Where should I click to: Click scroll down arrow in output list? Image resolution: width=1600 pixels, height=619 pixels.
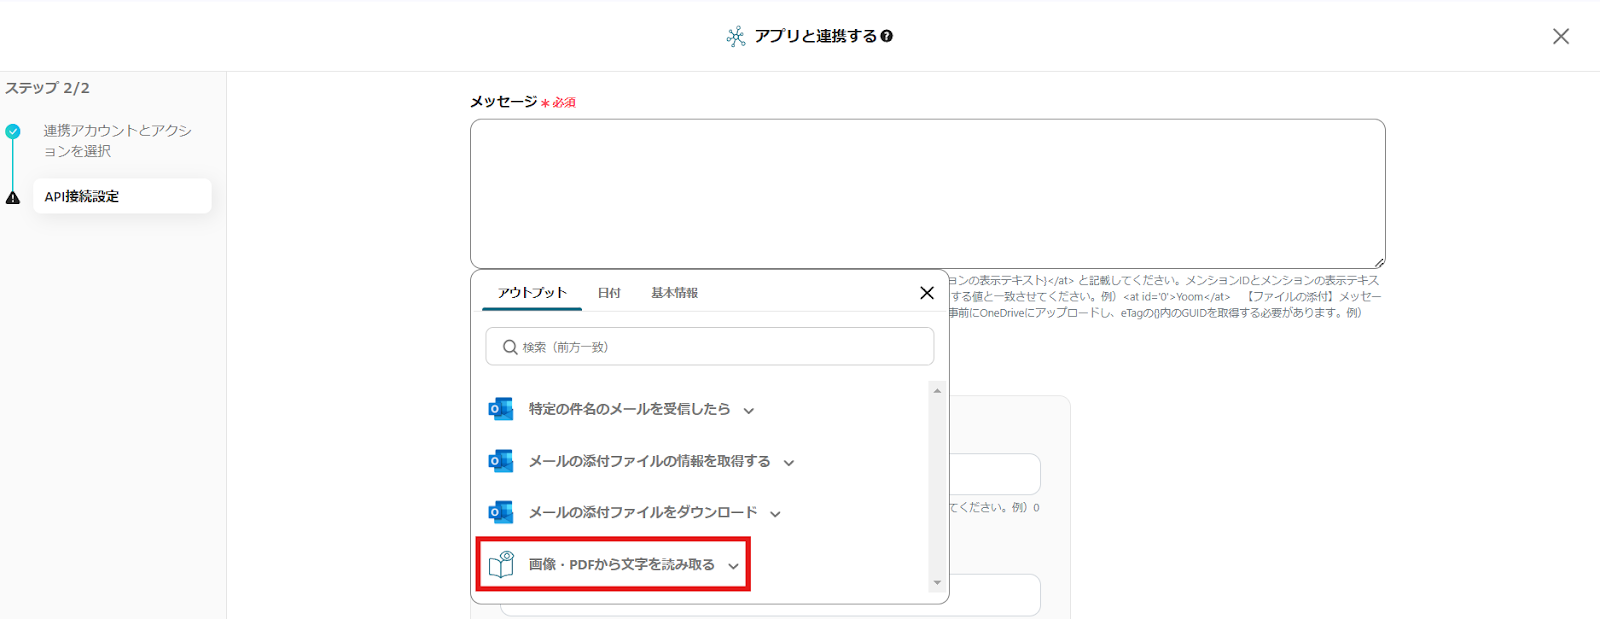(937, 583)
